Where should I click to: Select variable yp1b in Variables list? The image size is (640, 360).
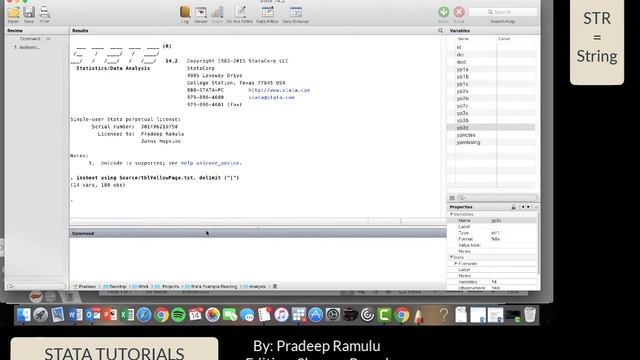click(462, 77)
